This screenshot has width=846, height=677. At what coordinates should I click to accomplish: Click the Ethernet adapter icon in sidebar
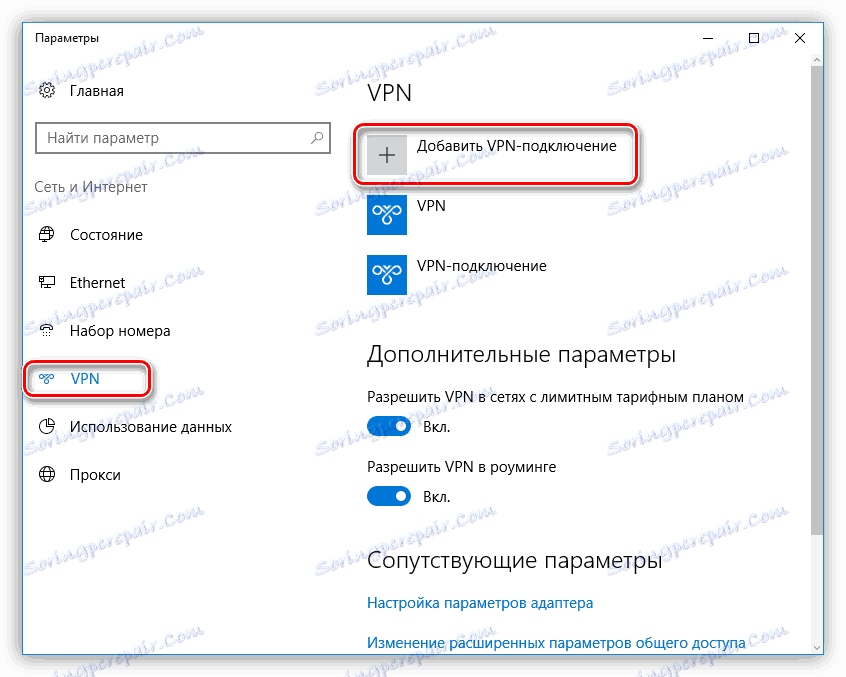pyautogui.click(x=46, y=282)
